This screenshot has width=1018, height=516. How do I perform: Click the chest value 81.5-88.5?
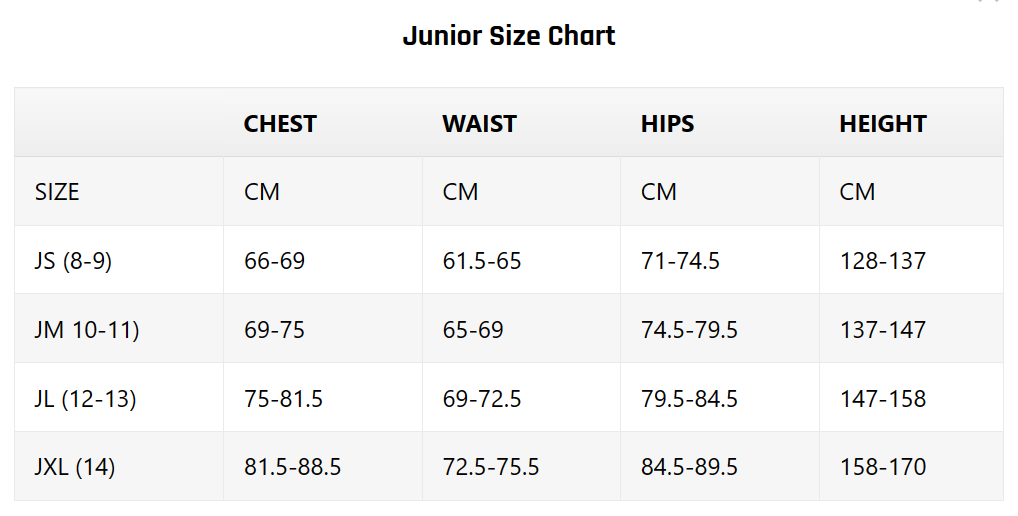point(292,467)
